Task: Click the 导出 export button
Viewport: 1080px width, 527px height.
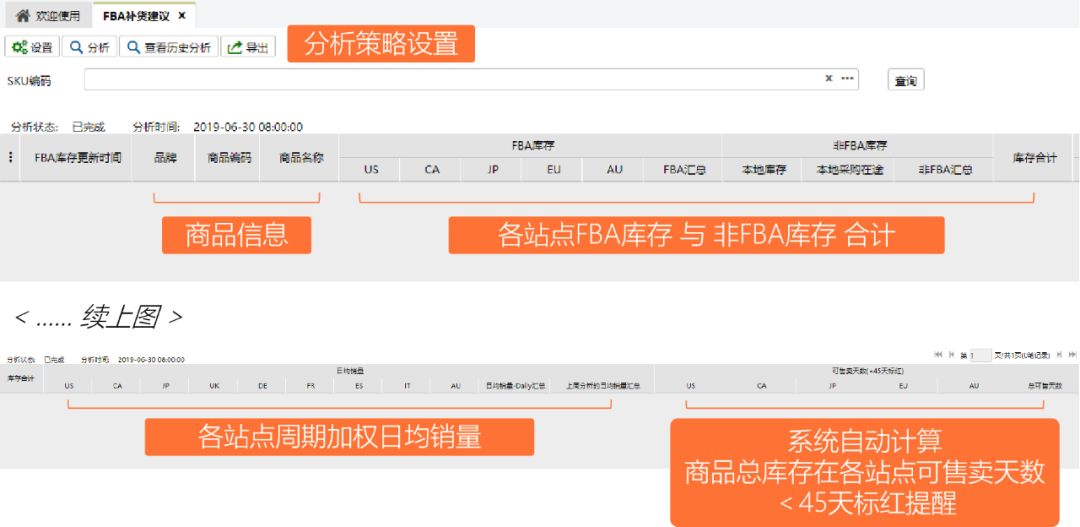Action: 248,47
